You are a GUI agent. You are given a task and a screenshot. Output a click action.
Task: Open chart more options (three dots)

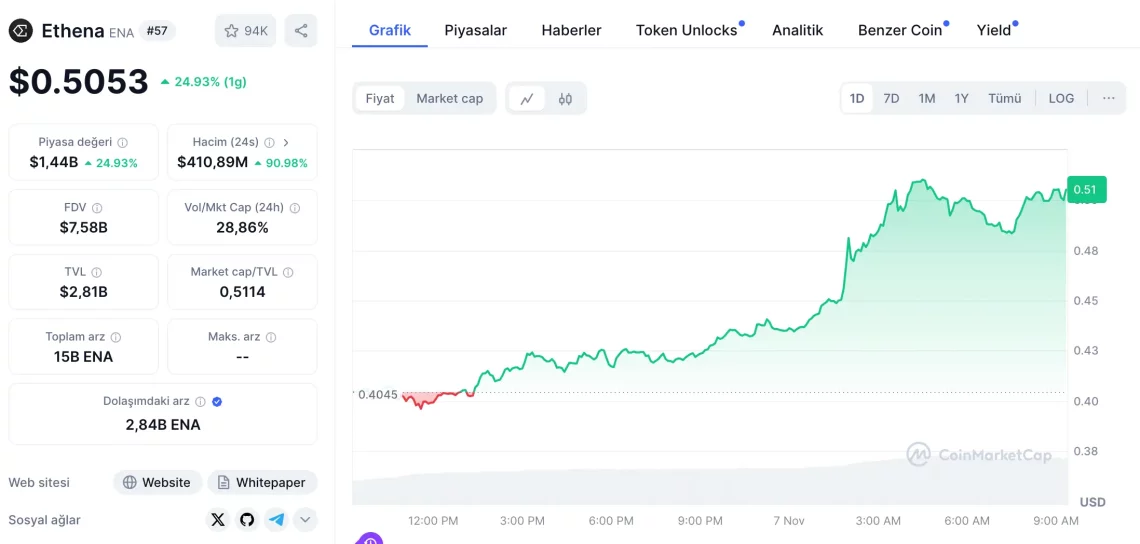point(1109,98)
